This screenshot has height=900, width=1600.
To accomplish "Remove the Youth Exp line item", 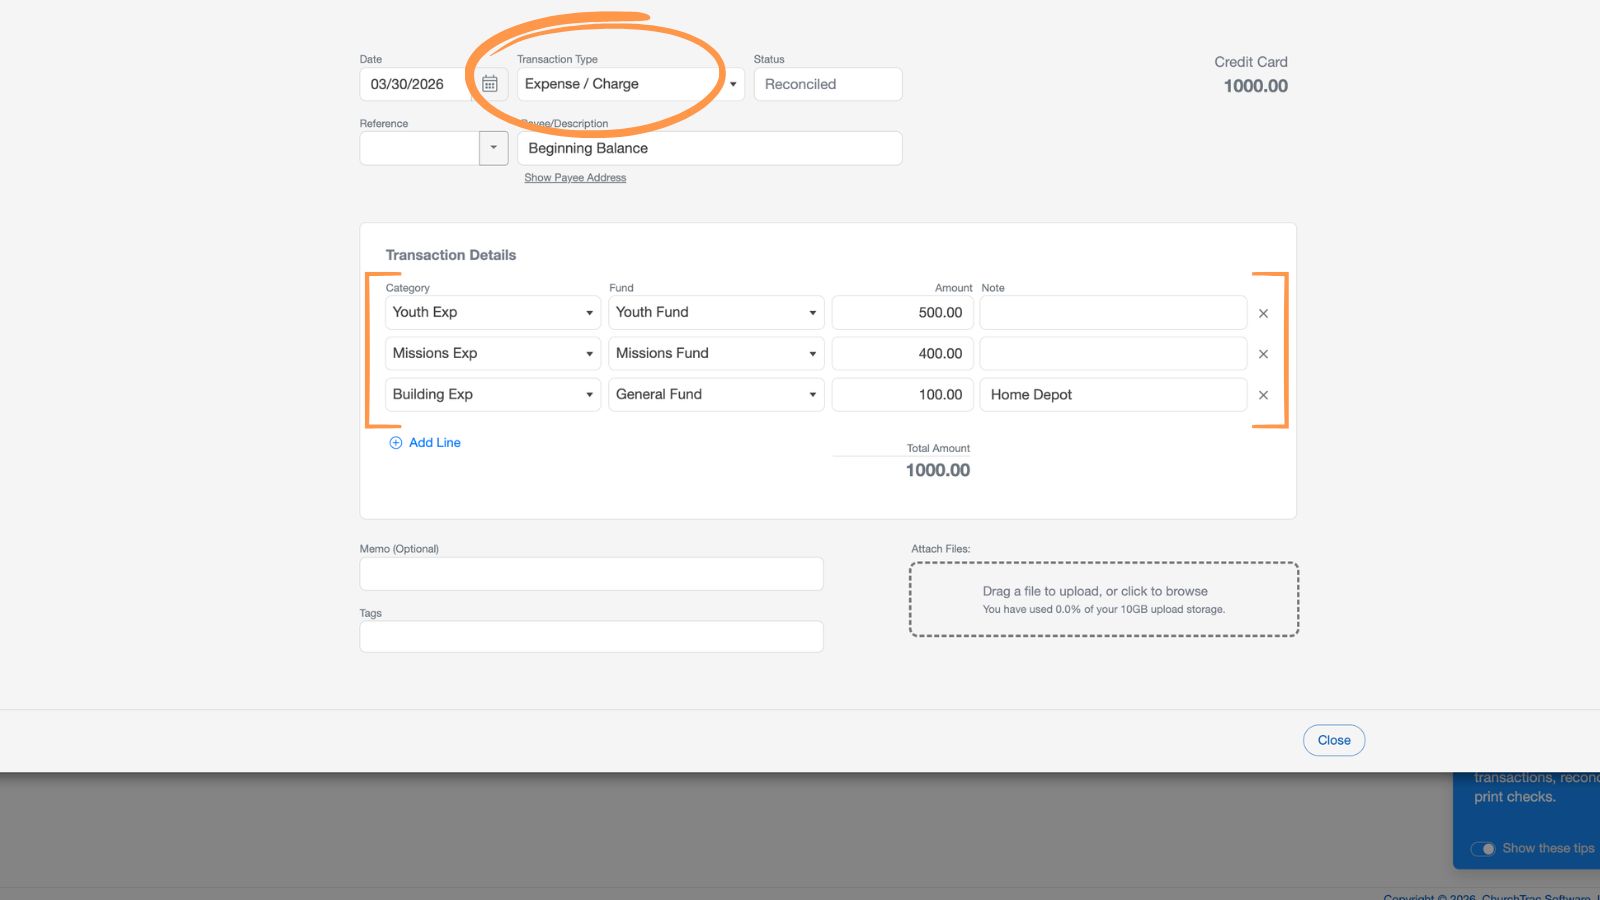I will [1263, 314].
